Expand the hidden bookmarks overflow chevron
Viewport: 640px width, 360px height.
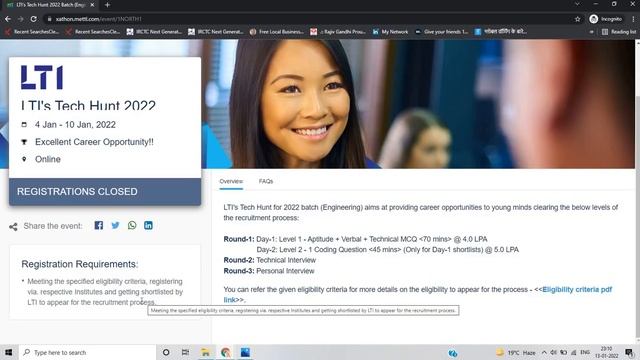point(591,31)
